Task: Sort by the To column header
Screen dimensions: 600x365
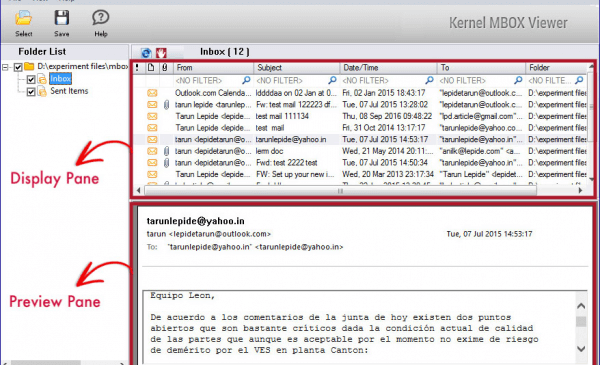Action: pos(481,68)
